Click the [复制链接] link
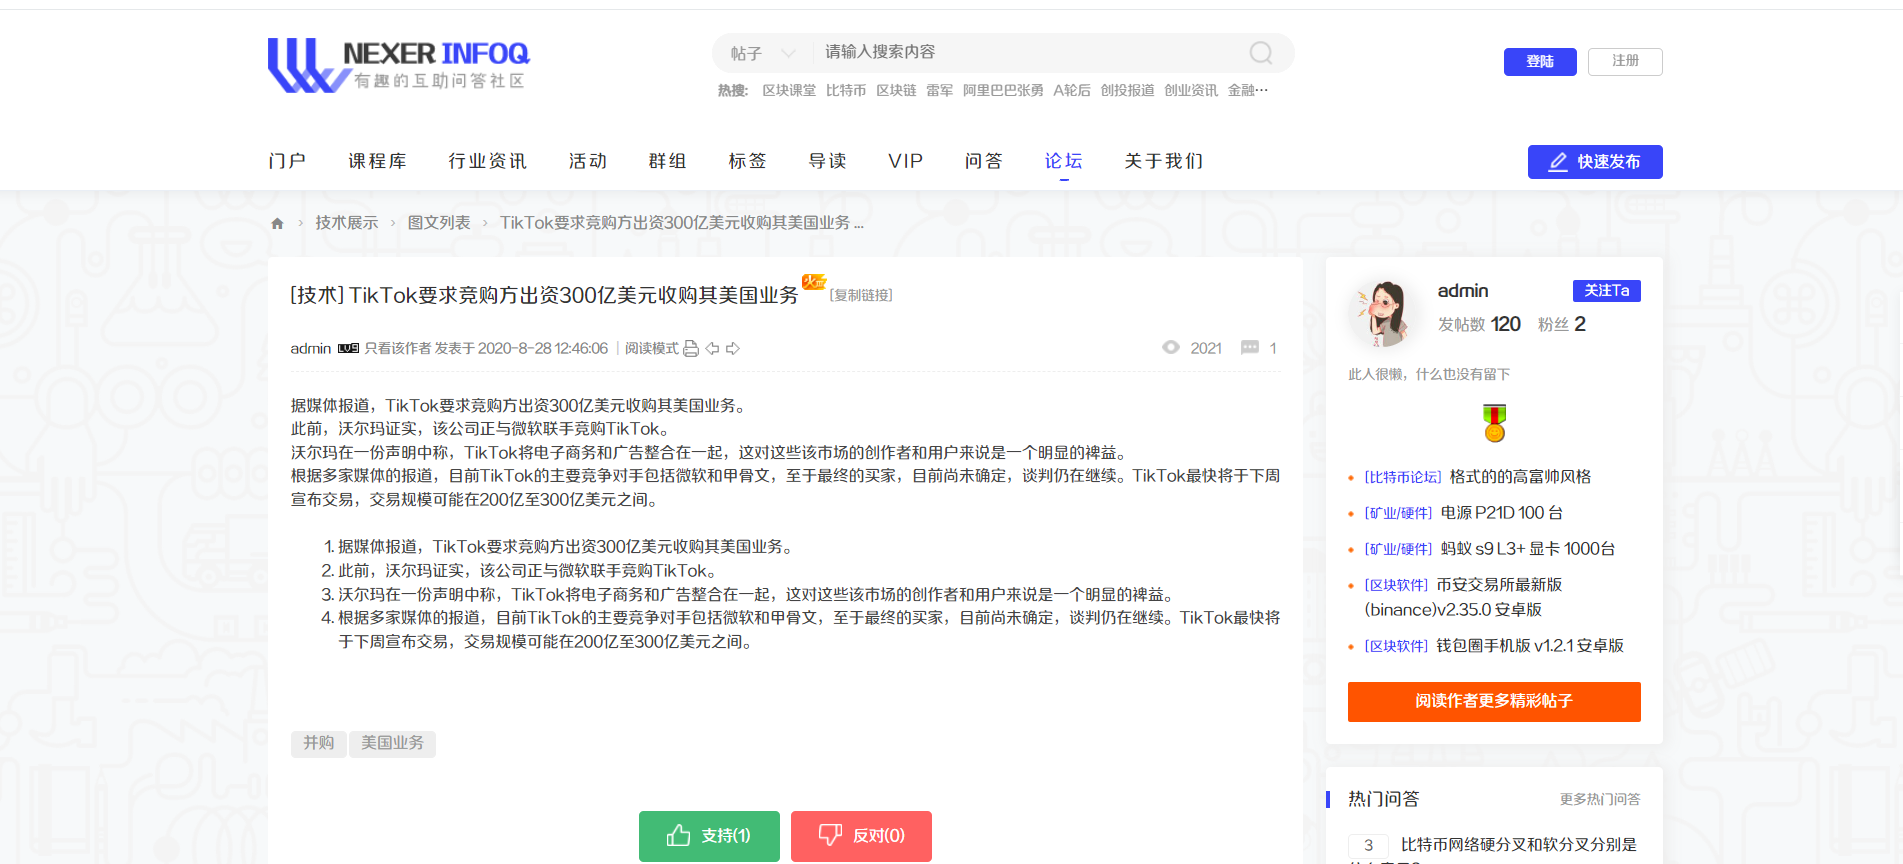 (861, 295)
